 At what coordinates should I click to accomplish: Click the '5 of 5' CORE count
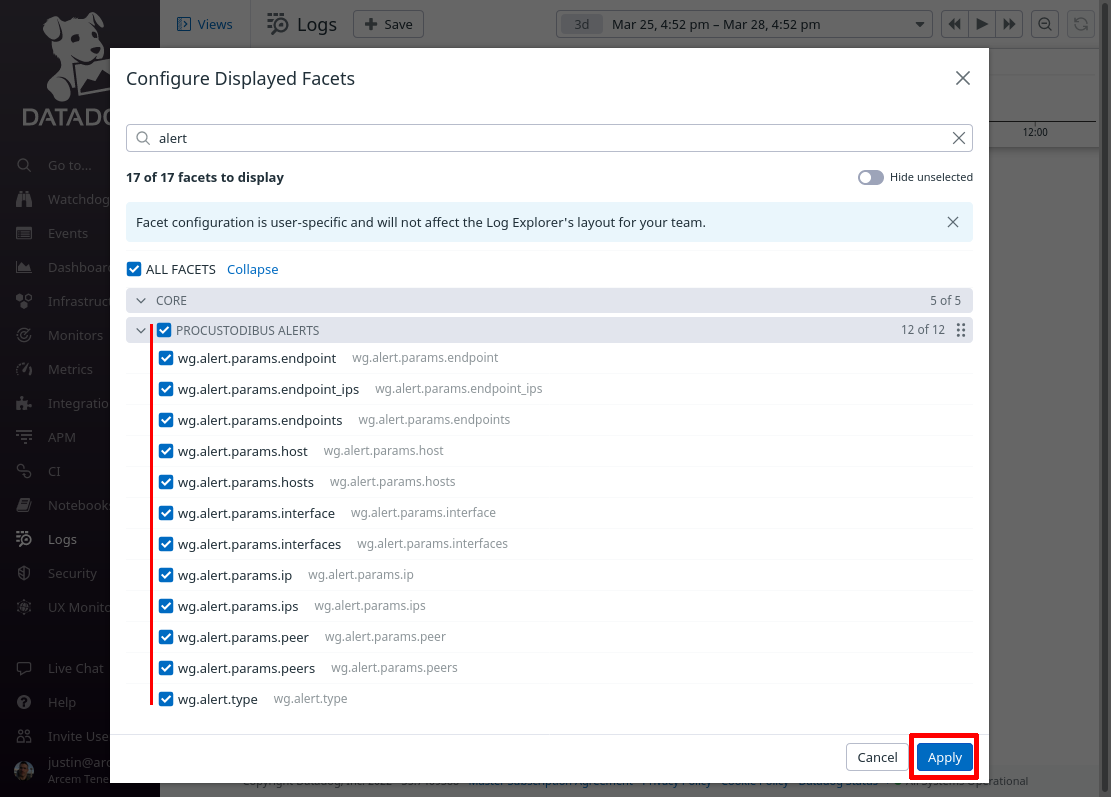(945, 300)
